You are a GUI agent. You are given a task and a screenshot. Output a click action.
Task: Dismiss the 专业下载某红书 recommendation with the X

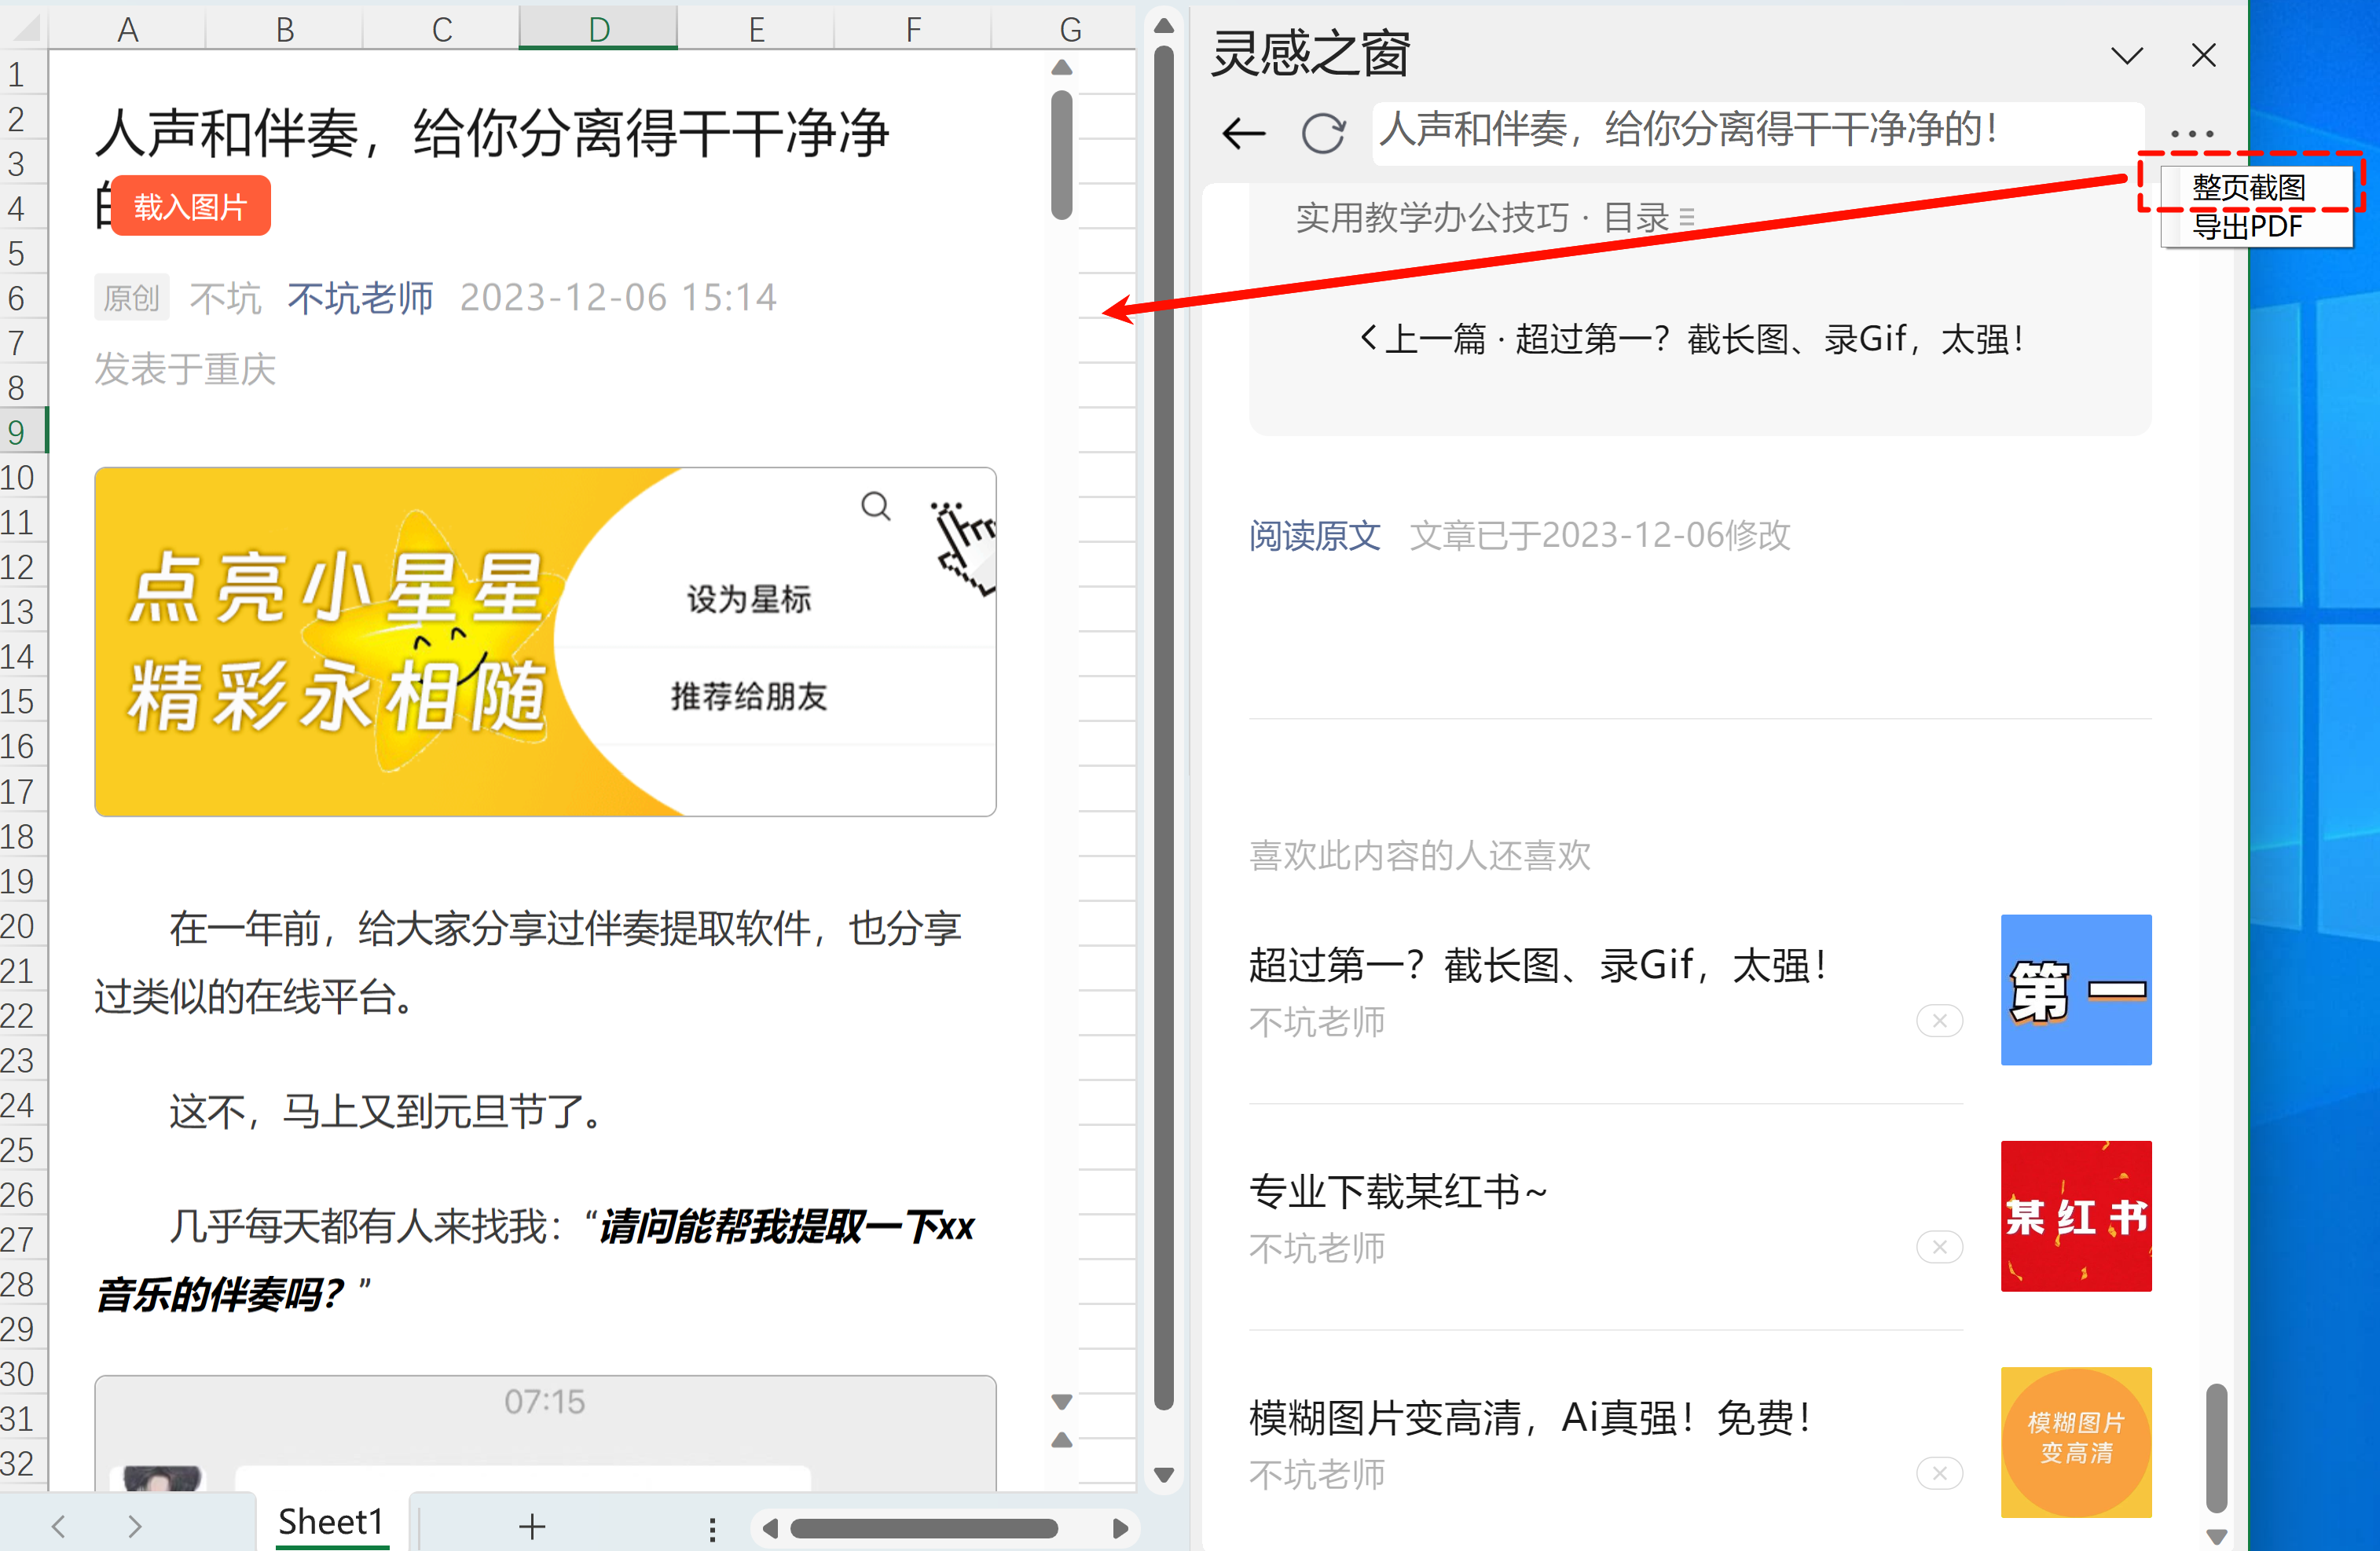(1939, 1247)
